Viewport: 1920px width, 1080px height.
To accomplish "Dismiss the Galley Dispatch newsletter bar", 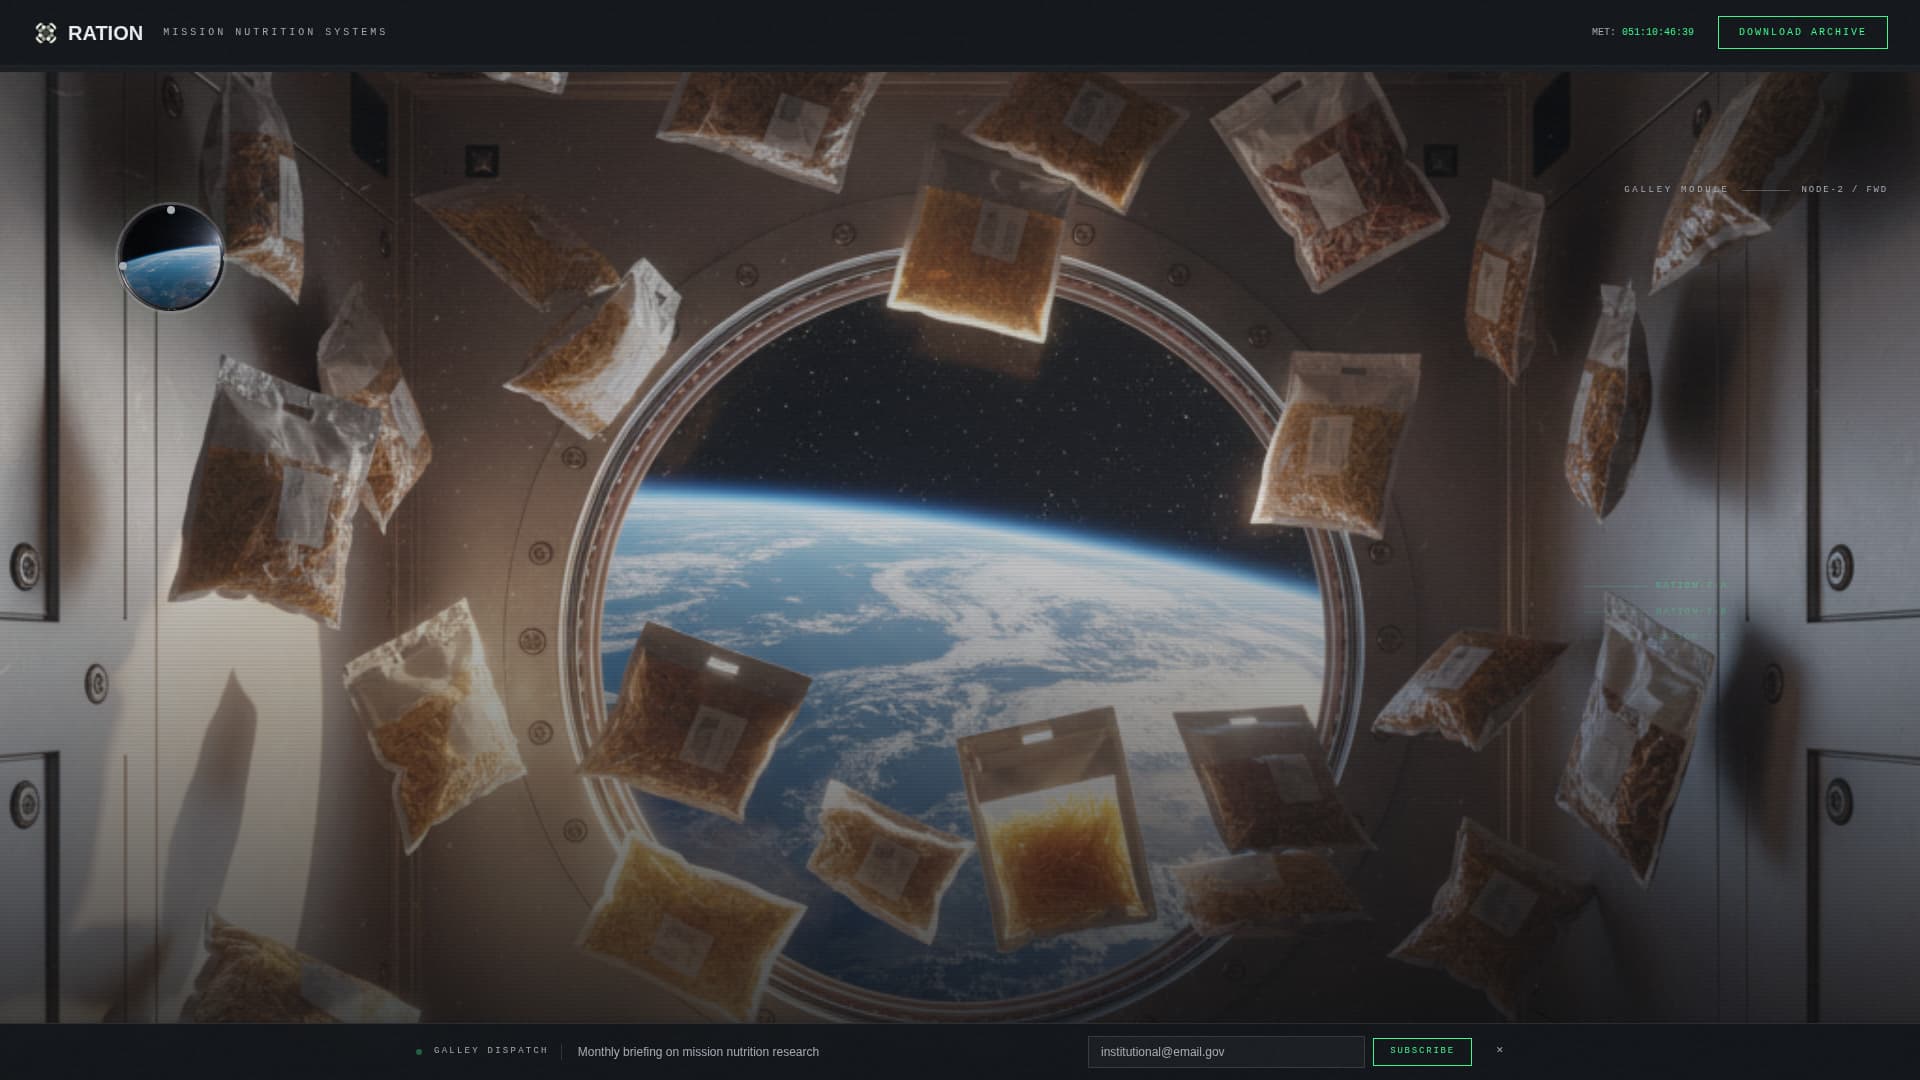I will 1499,1050.
